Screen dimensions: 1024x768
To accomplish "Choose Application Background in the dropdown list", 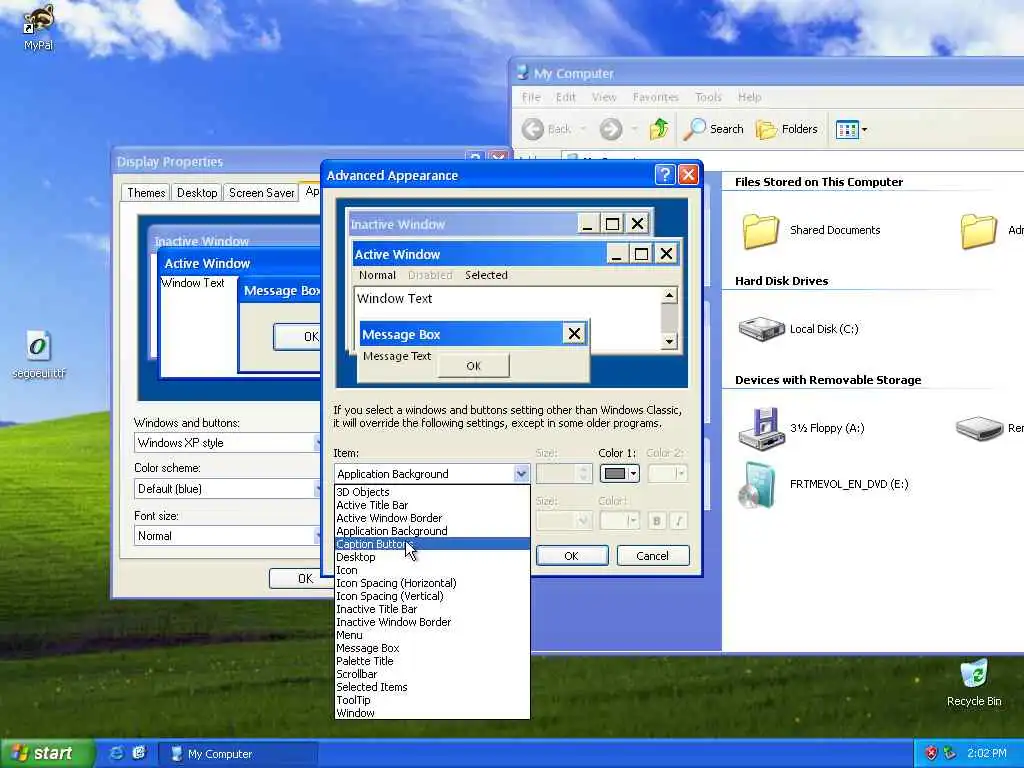I will 432,531.
